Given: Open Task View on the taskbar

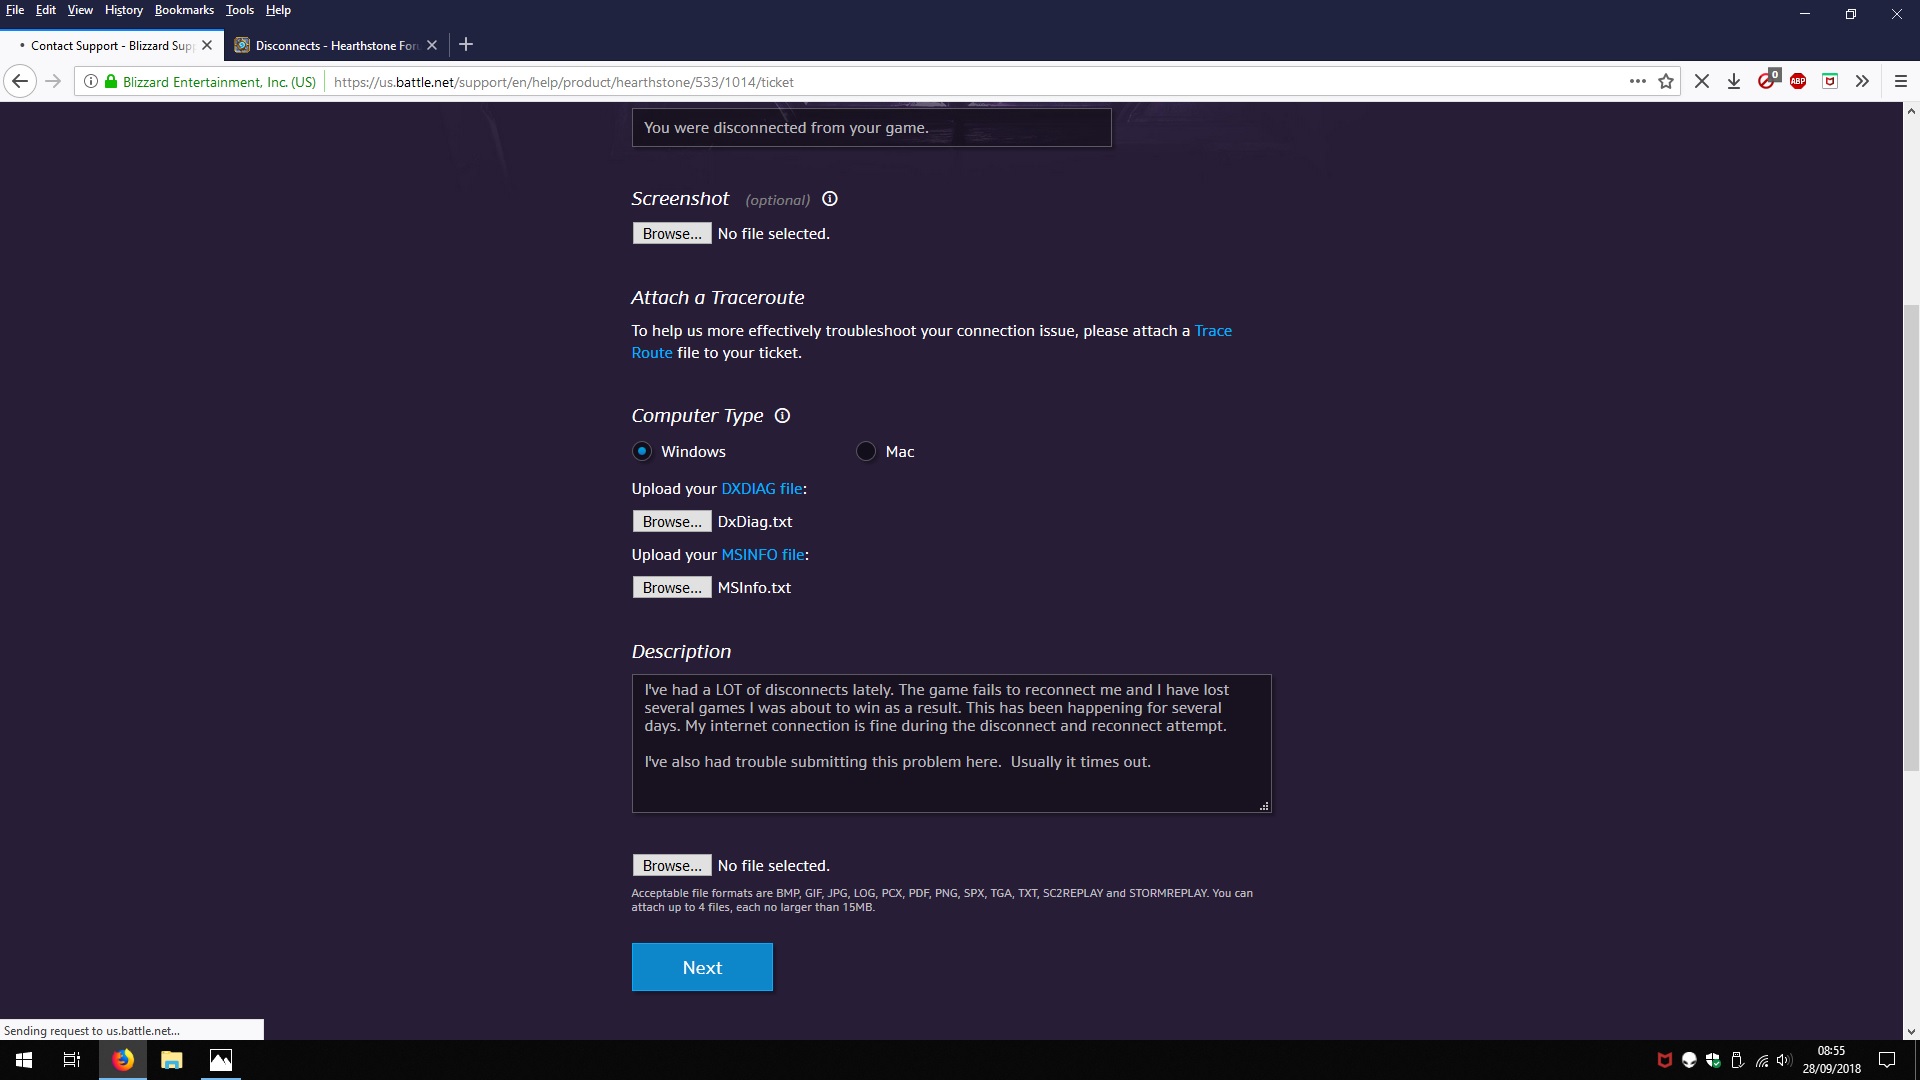Looking at the screenshot, I should click(x=72, y=1060).
